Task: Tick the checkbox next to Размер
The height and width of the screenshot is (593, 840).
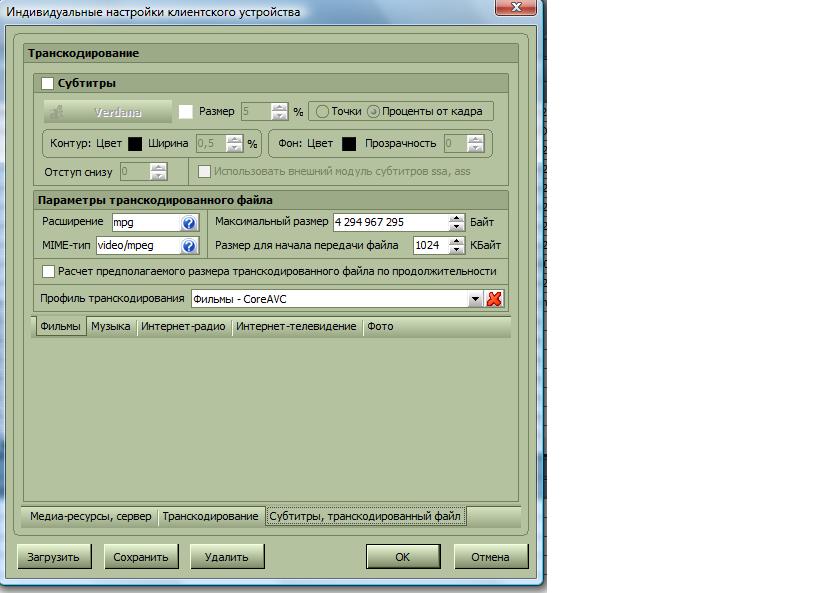Action: [185, 111]
